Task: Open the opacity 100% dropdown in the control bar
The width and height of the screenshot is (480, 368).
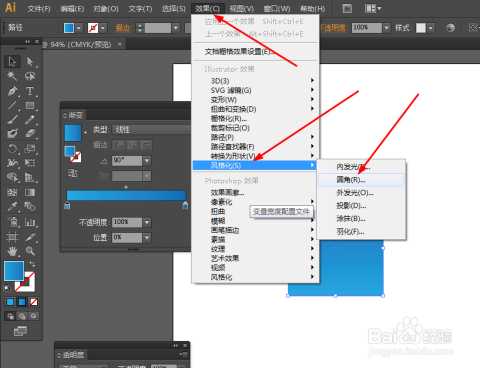Action: (x=386, y=28)
